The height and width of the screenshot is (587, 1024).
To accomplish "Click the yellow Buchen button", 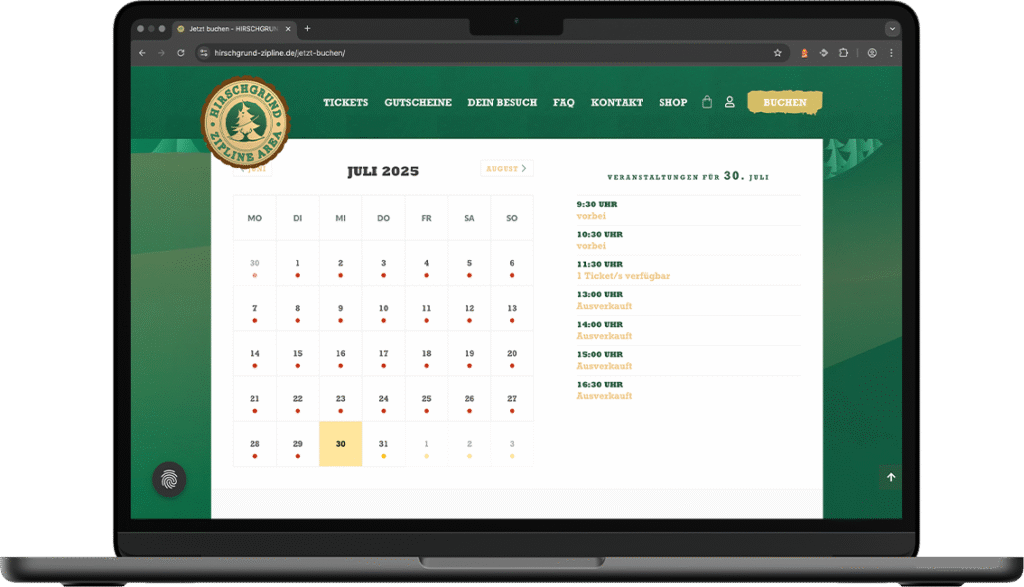I will pos(784,102).
